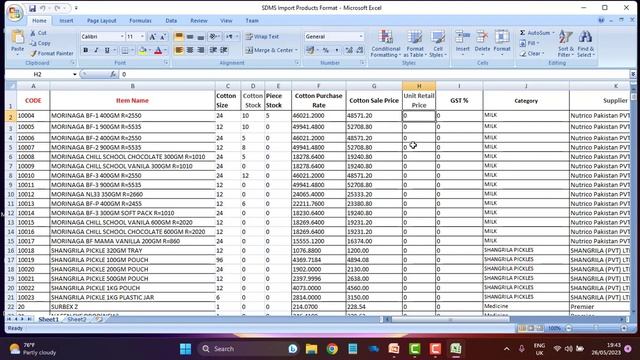The image size is (640, 360).
Task: Adjust the zoom slider in status bar
Action: click(596, 328)
